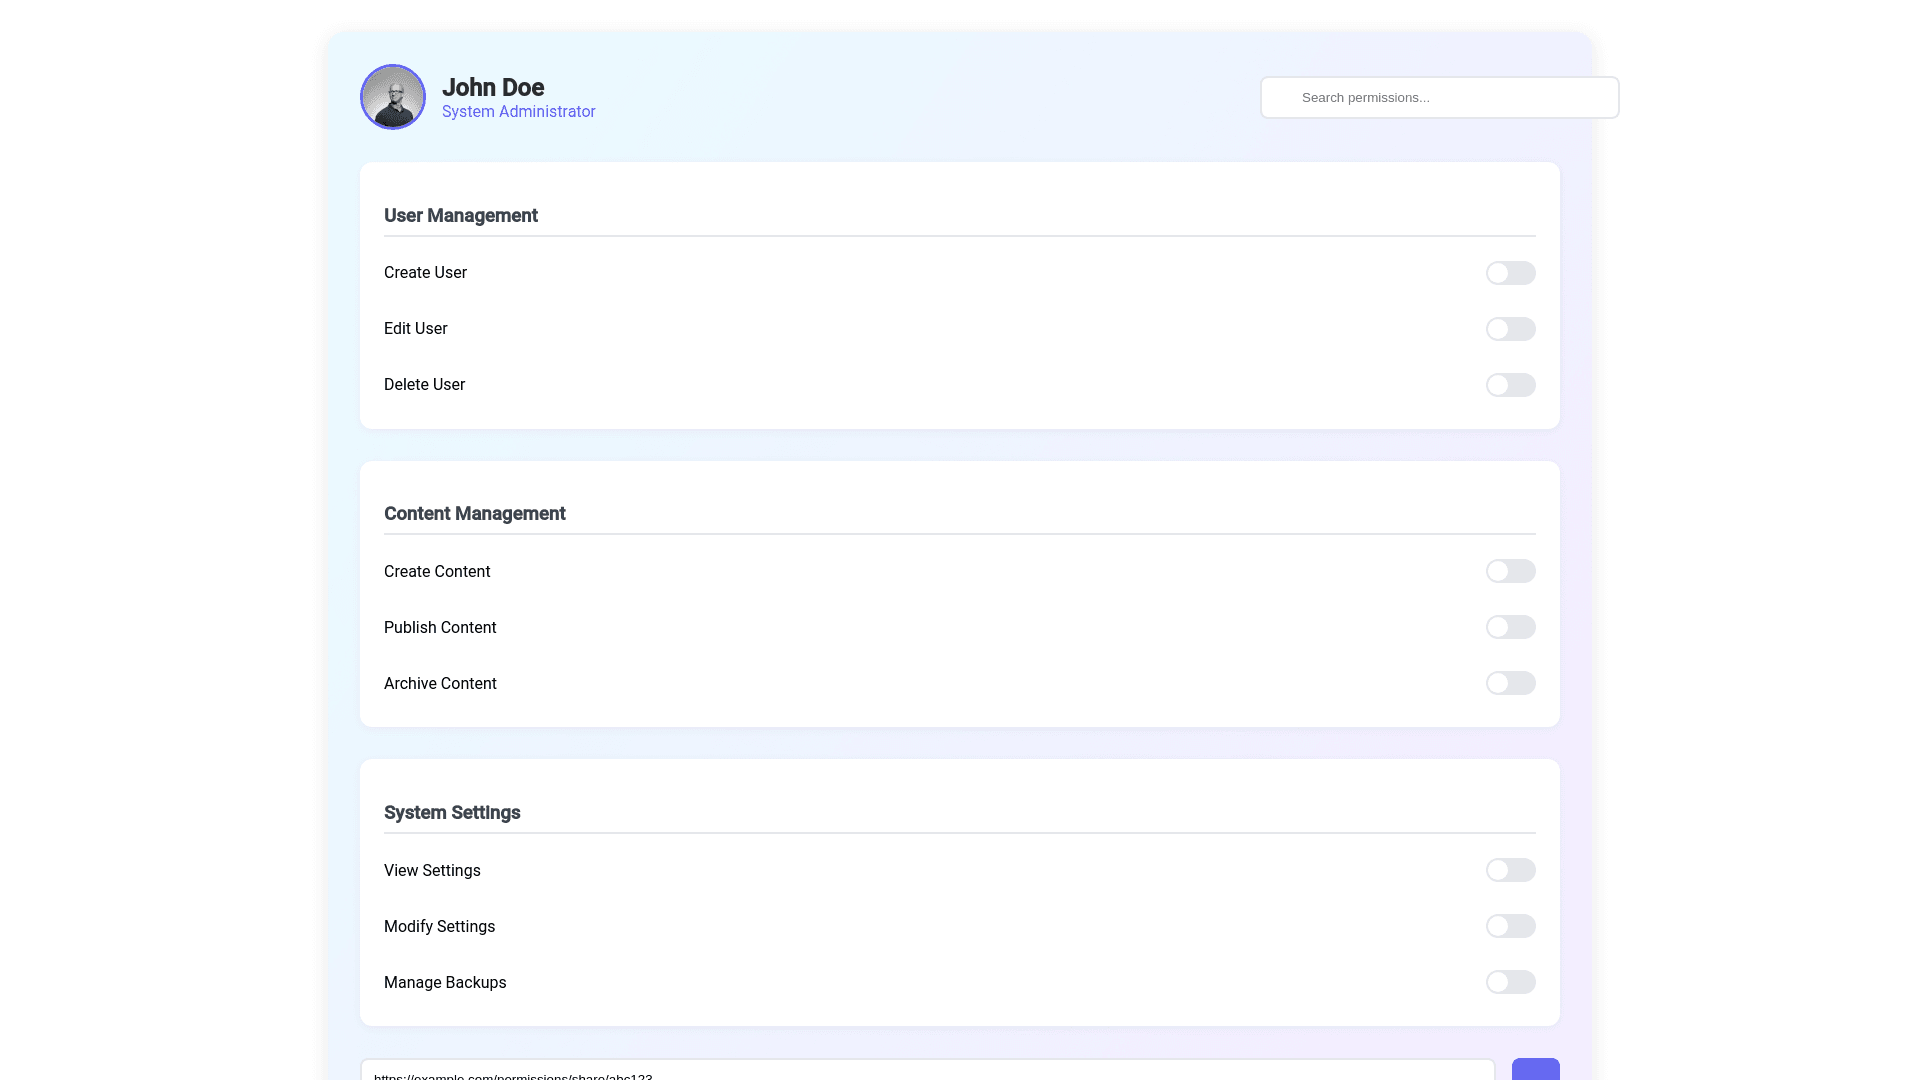The image size is (1920, 1080).
Task: Click the John Doe name text
Action: click(x=493, y=87)
